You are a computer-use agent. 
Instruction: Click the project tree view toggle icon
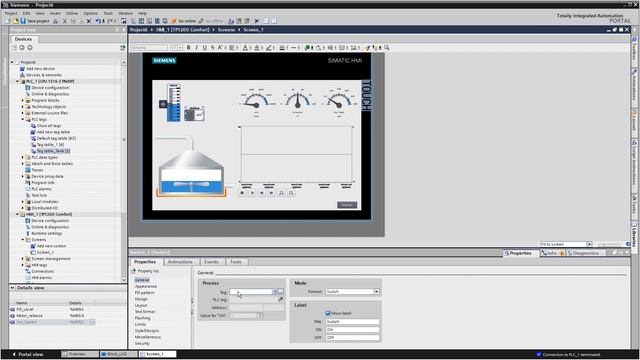122,48
